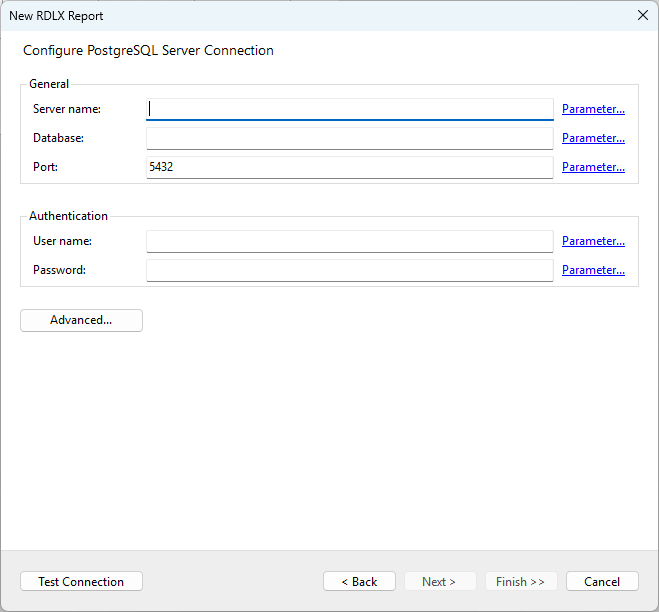Click the 'Database:' label
659x612 pixels.
(x=58, y=138)
